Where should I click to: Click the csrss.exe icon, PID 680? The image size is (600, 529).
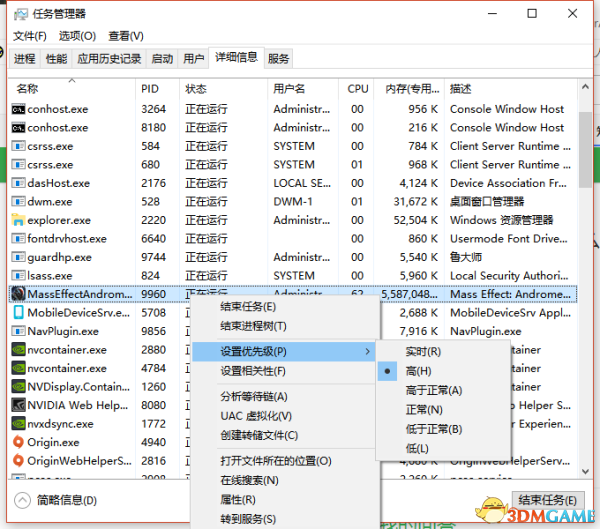pos(18,165)
